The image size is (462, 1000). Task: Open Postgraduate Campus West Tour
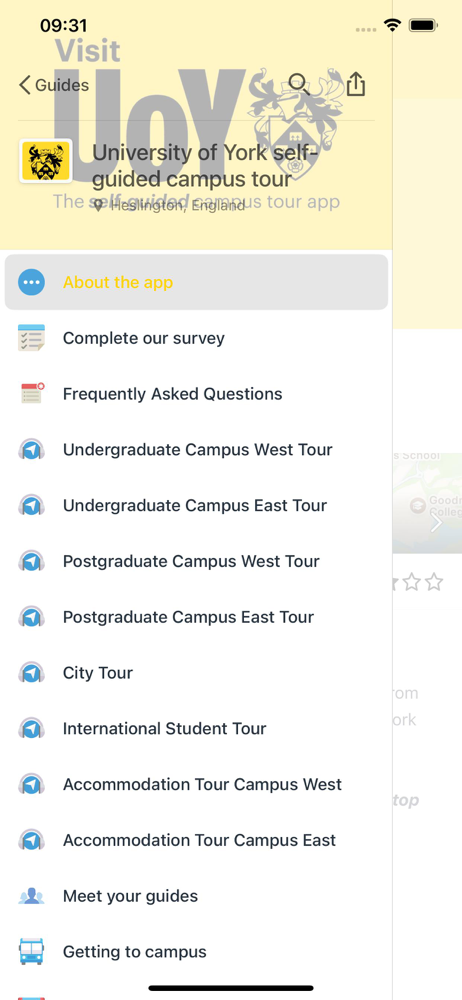196,561
